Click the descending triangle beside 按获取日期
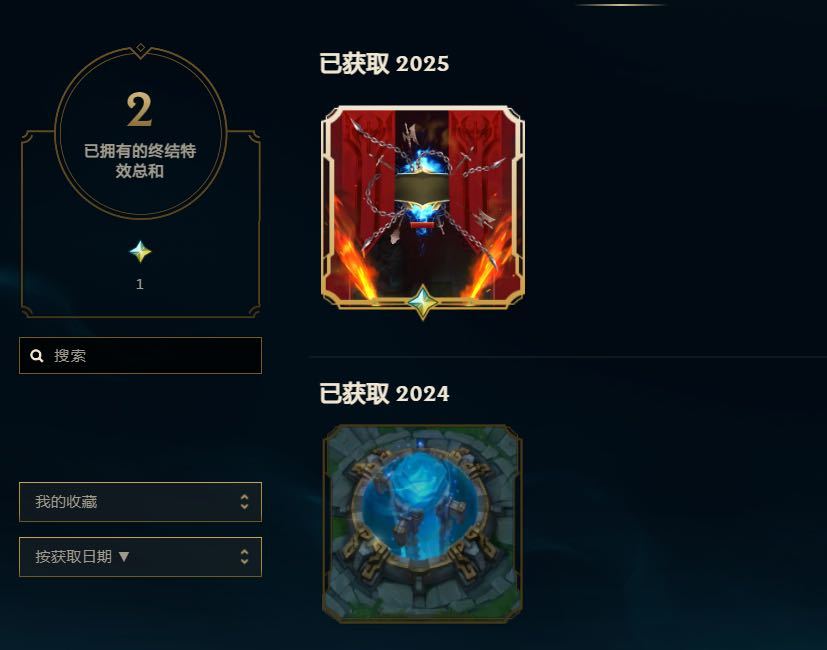The width and height of the screenshot is (827, 650). [123, 556]
